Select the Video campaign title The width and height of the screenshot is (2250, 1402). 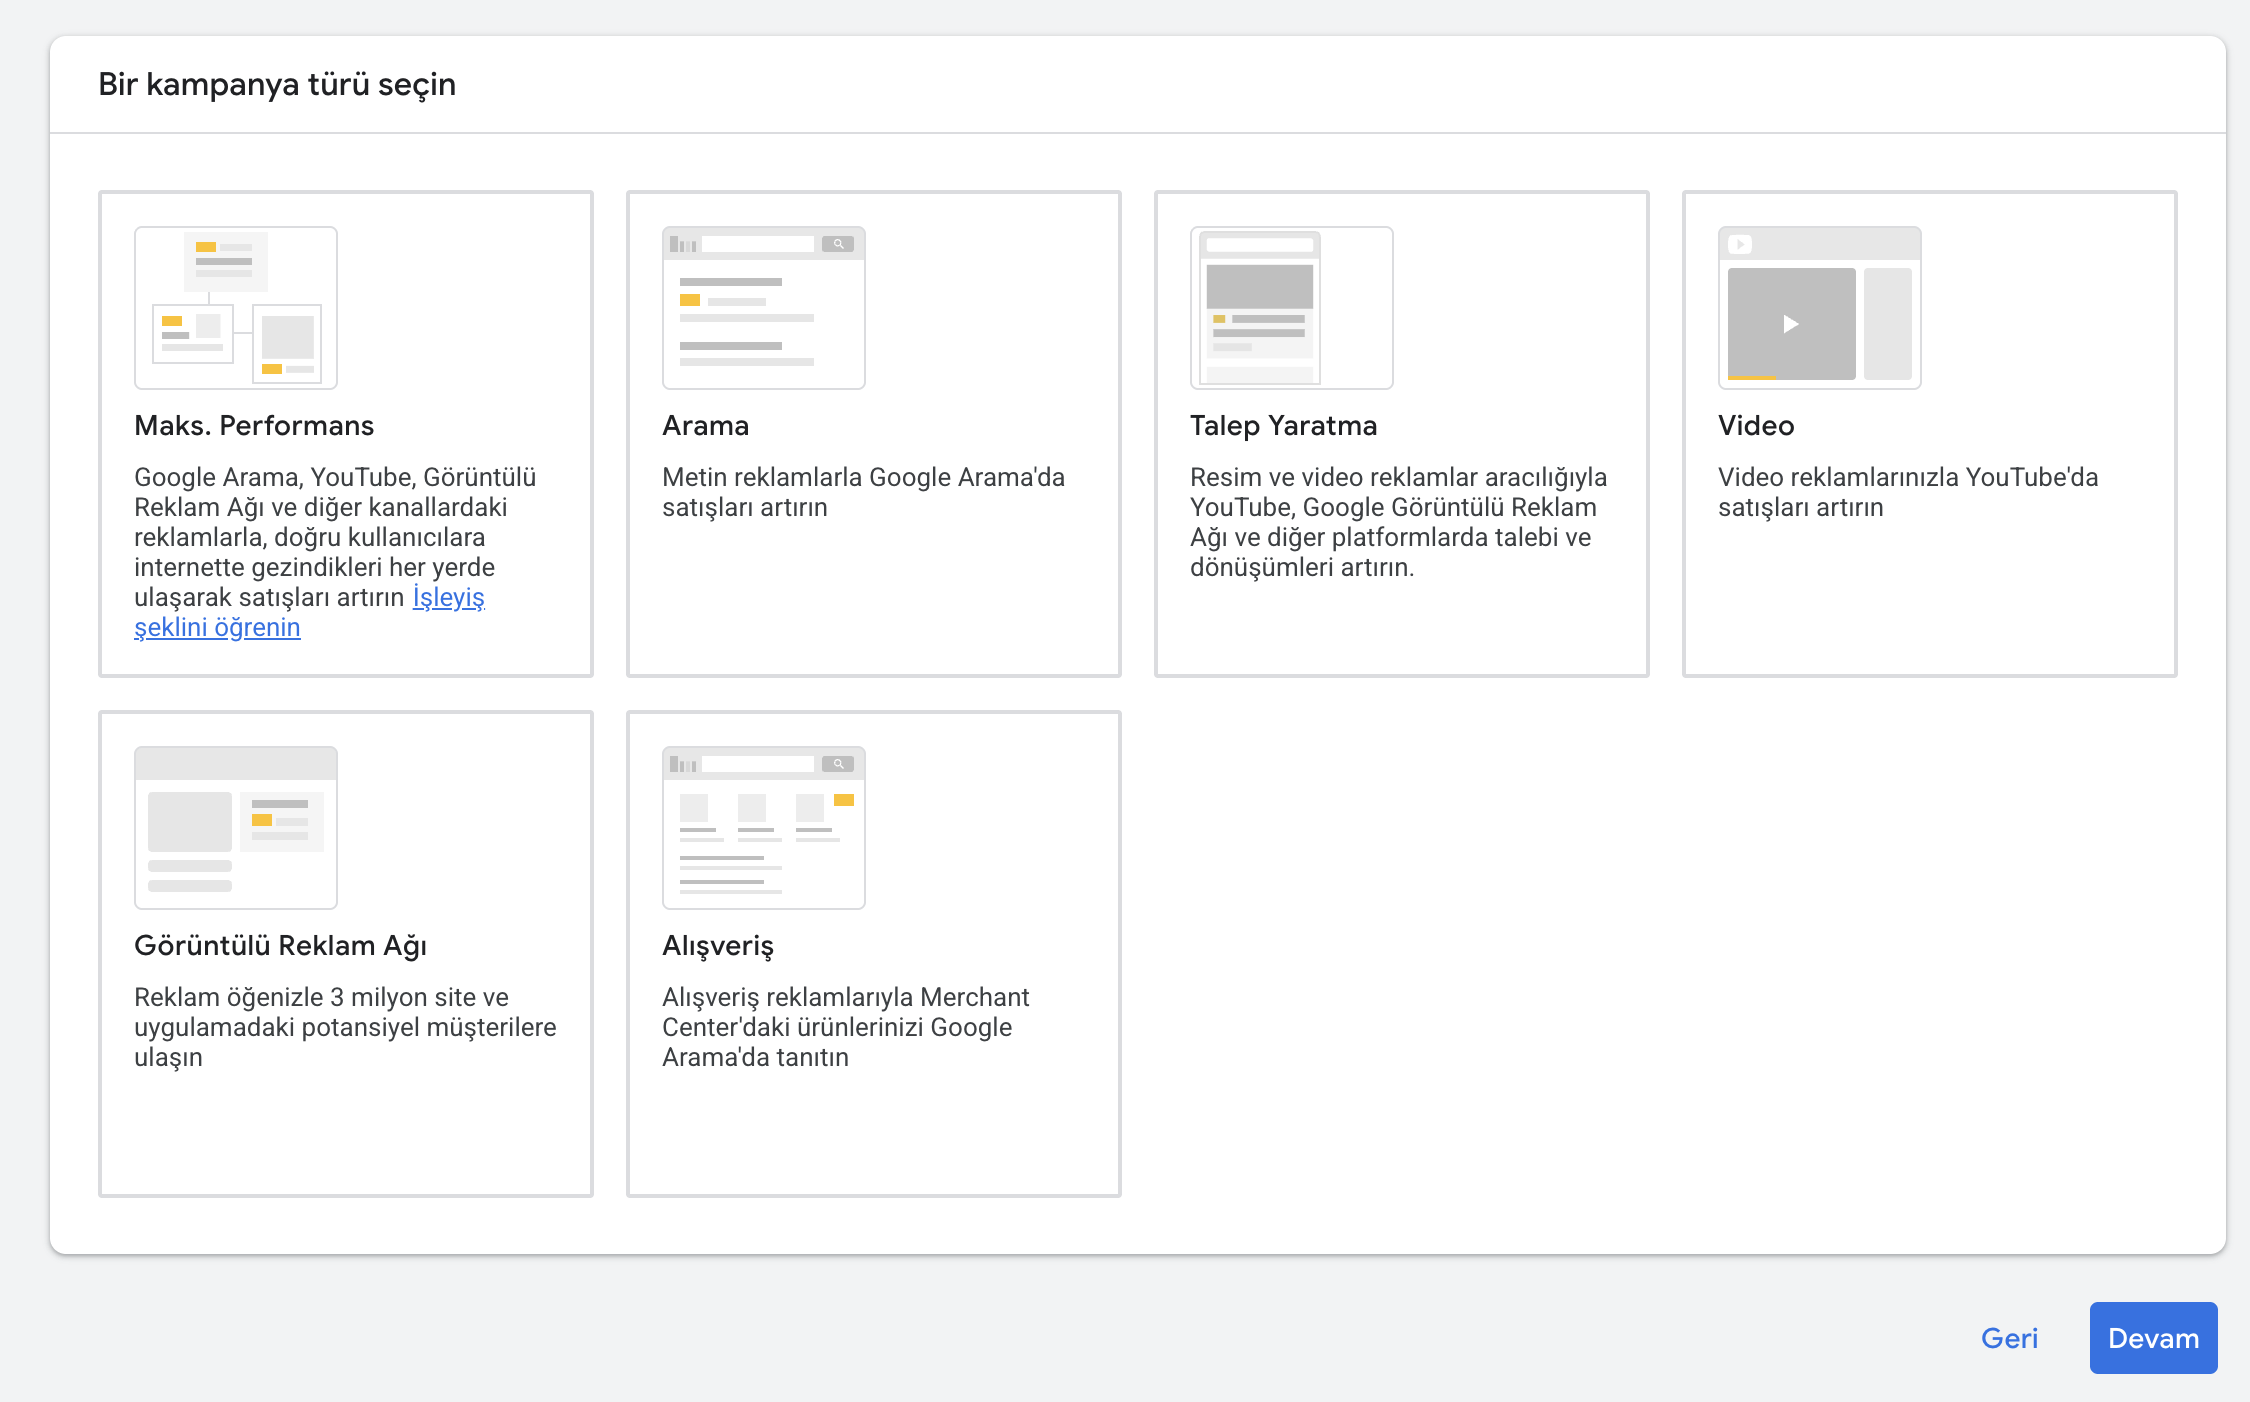[1756, 426]
